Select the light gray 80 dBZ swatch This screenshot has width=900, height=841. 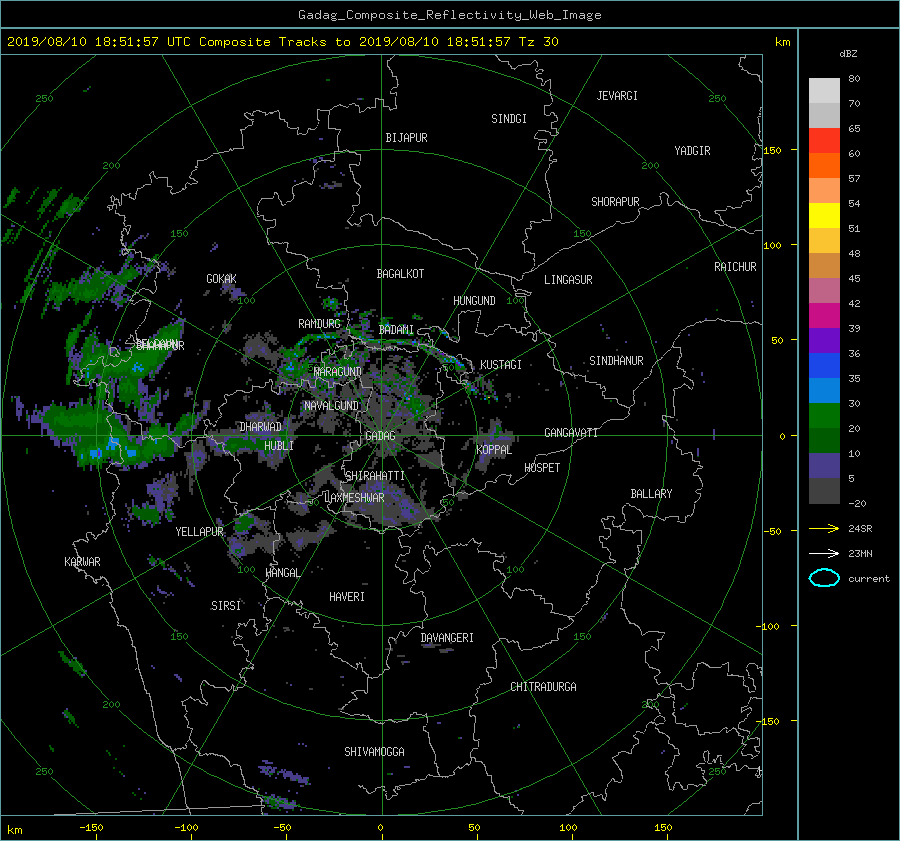tap(824, 90)
